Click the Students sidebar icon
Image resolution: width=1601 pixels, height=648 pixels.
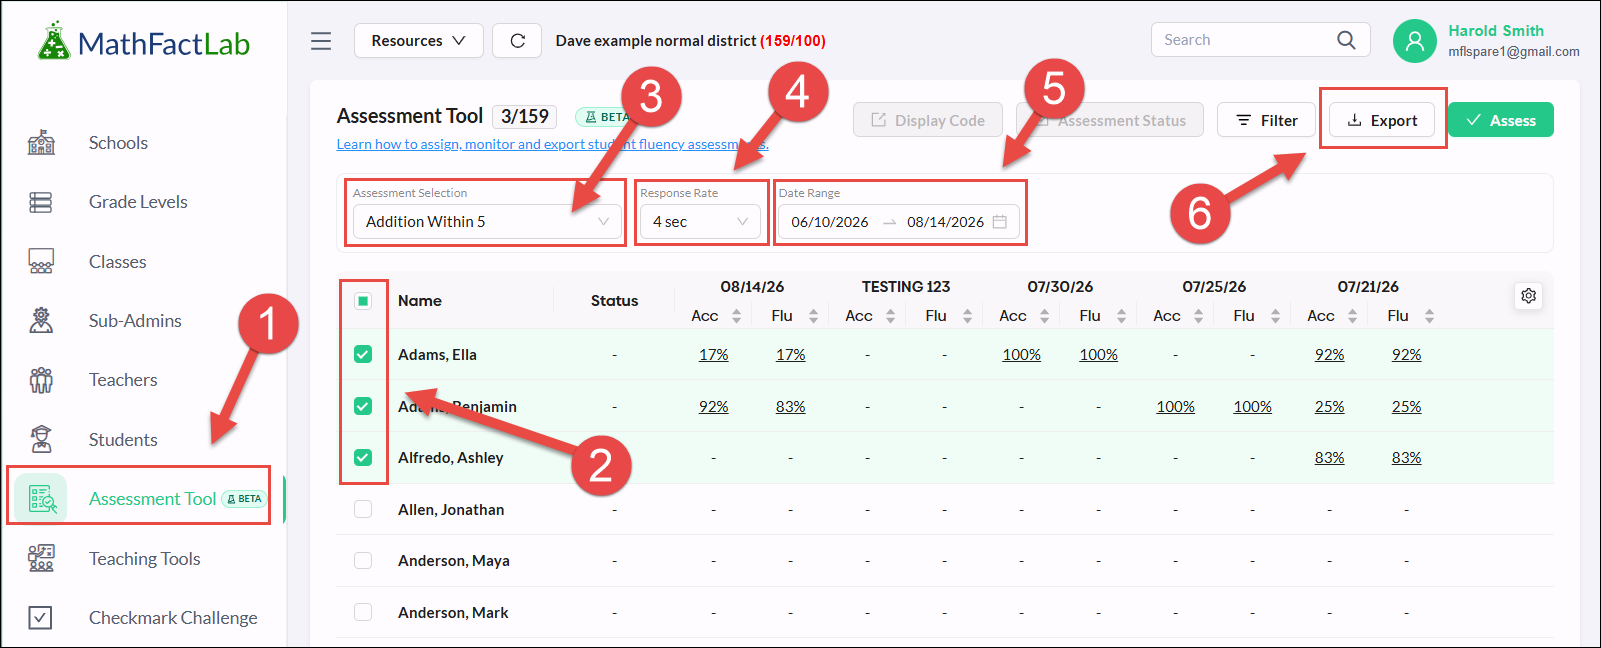(x=41, y=439)
